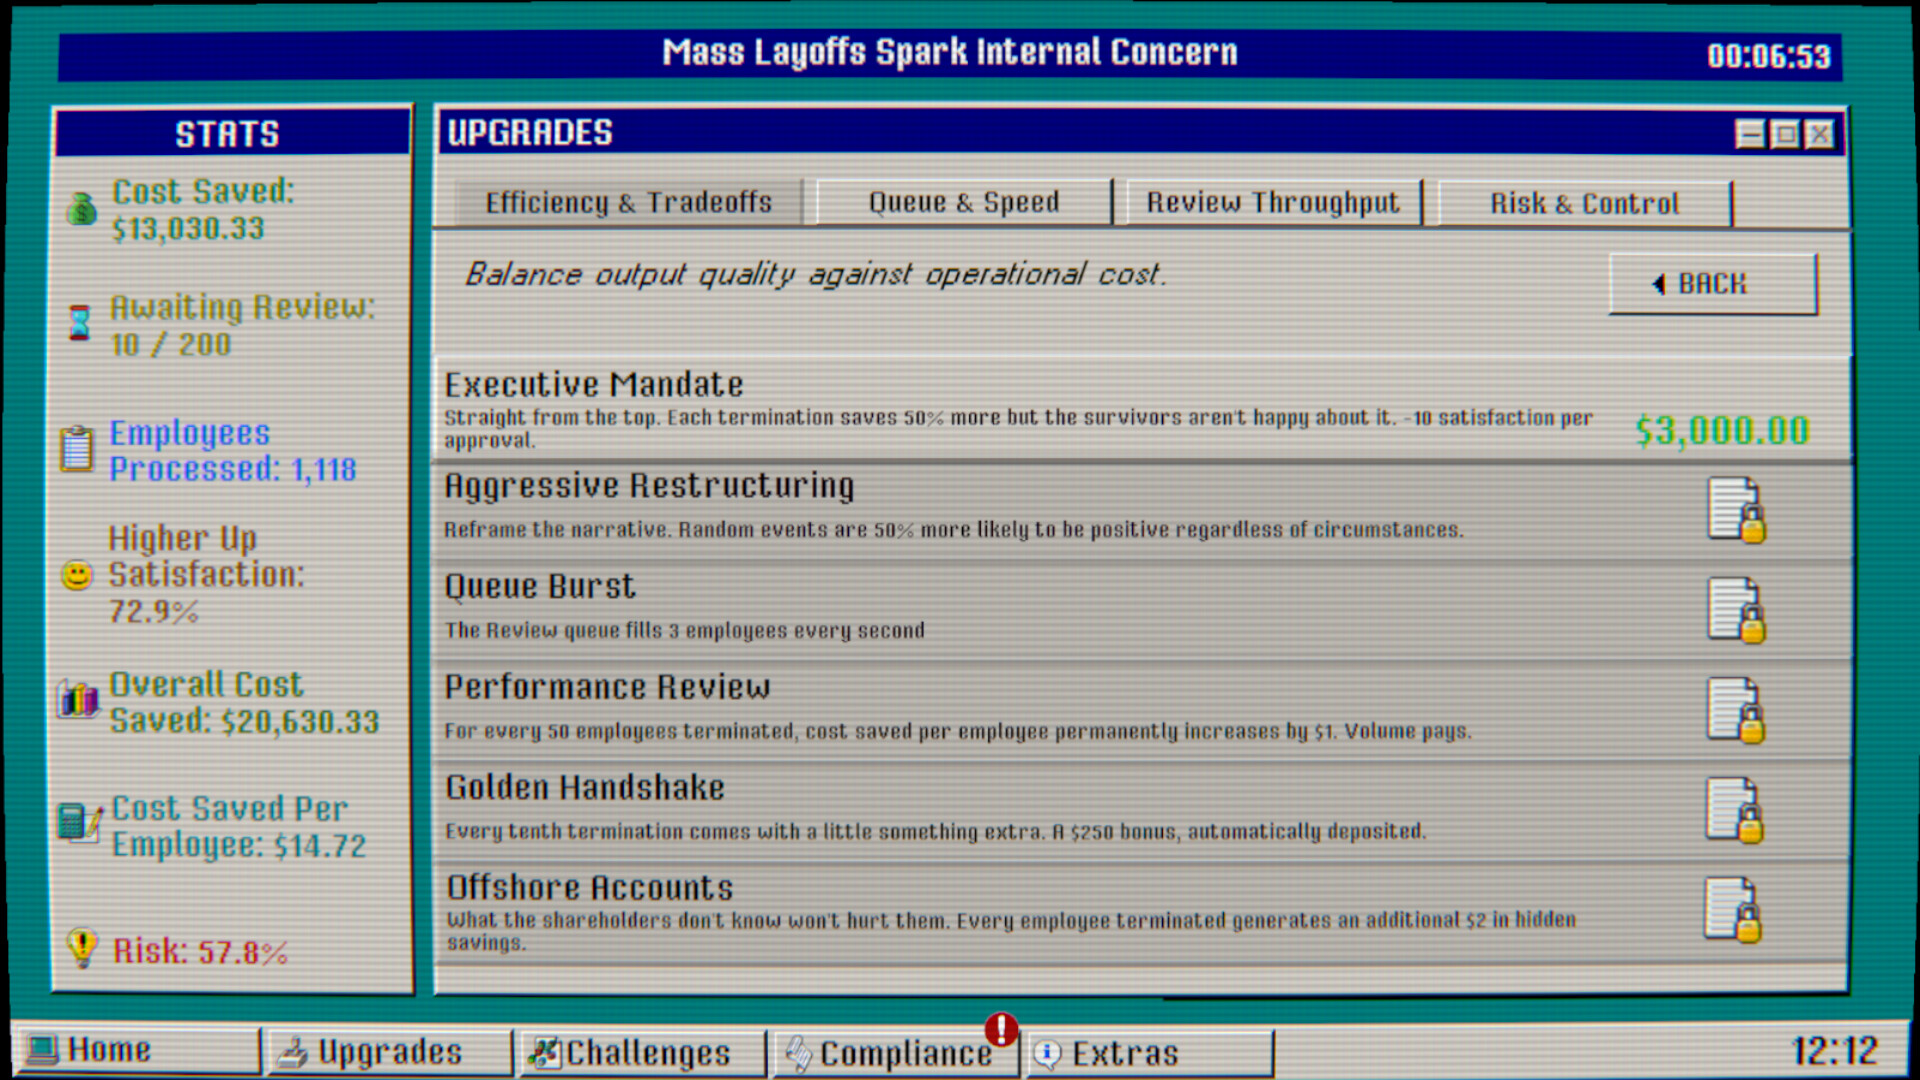Click the Performance Review locked document icon
This screenshot has height=1080, width=1920.
(x=1736, y=710)
